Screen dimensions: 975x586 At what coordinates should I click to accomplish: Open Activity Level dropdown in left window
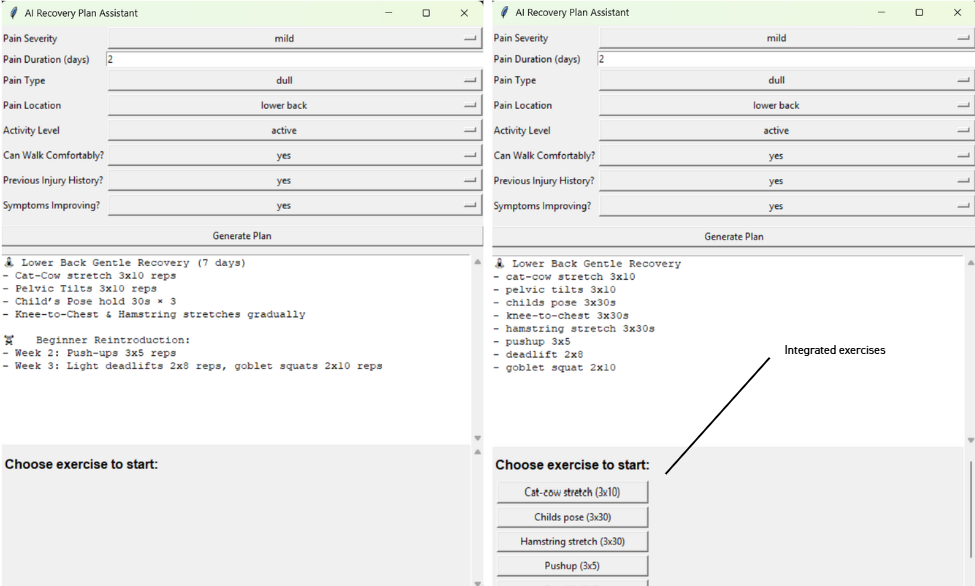point(295,130)
